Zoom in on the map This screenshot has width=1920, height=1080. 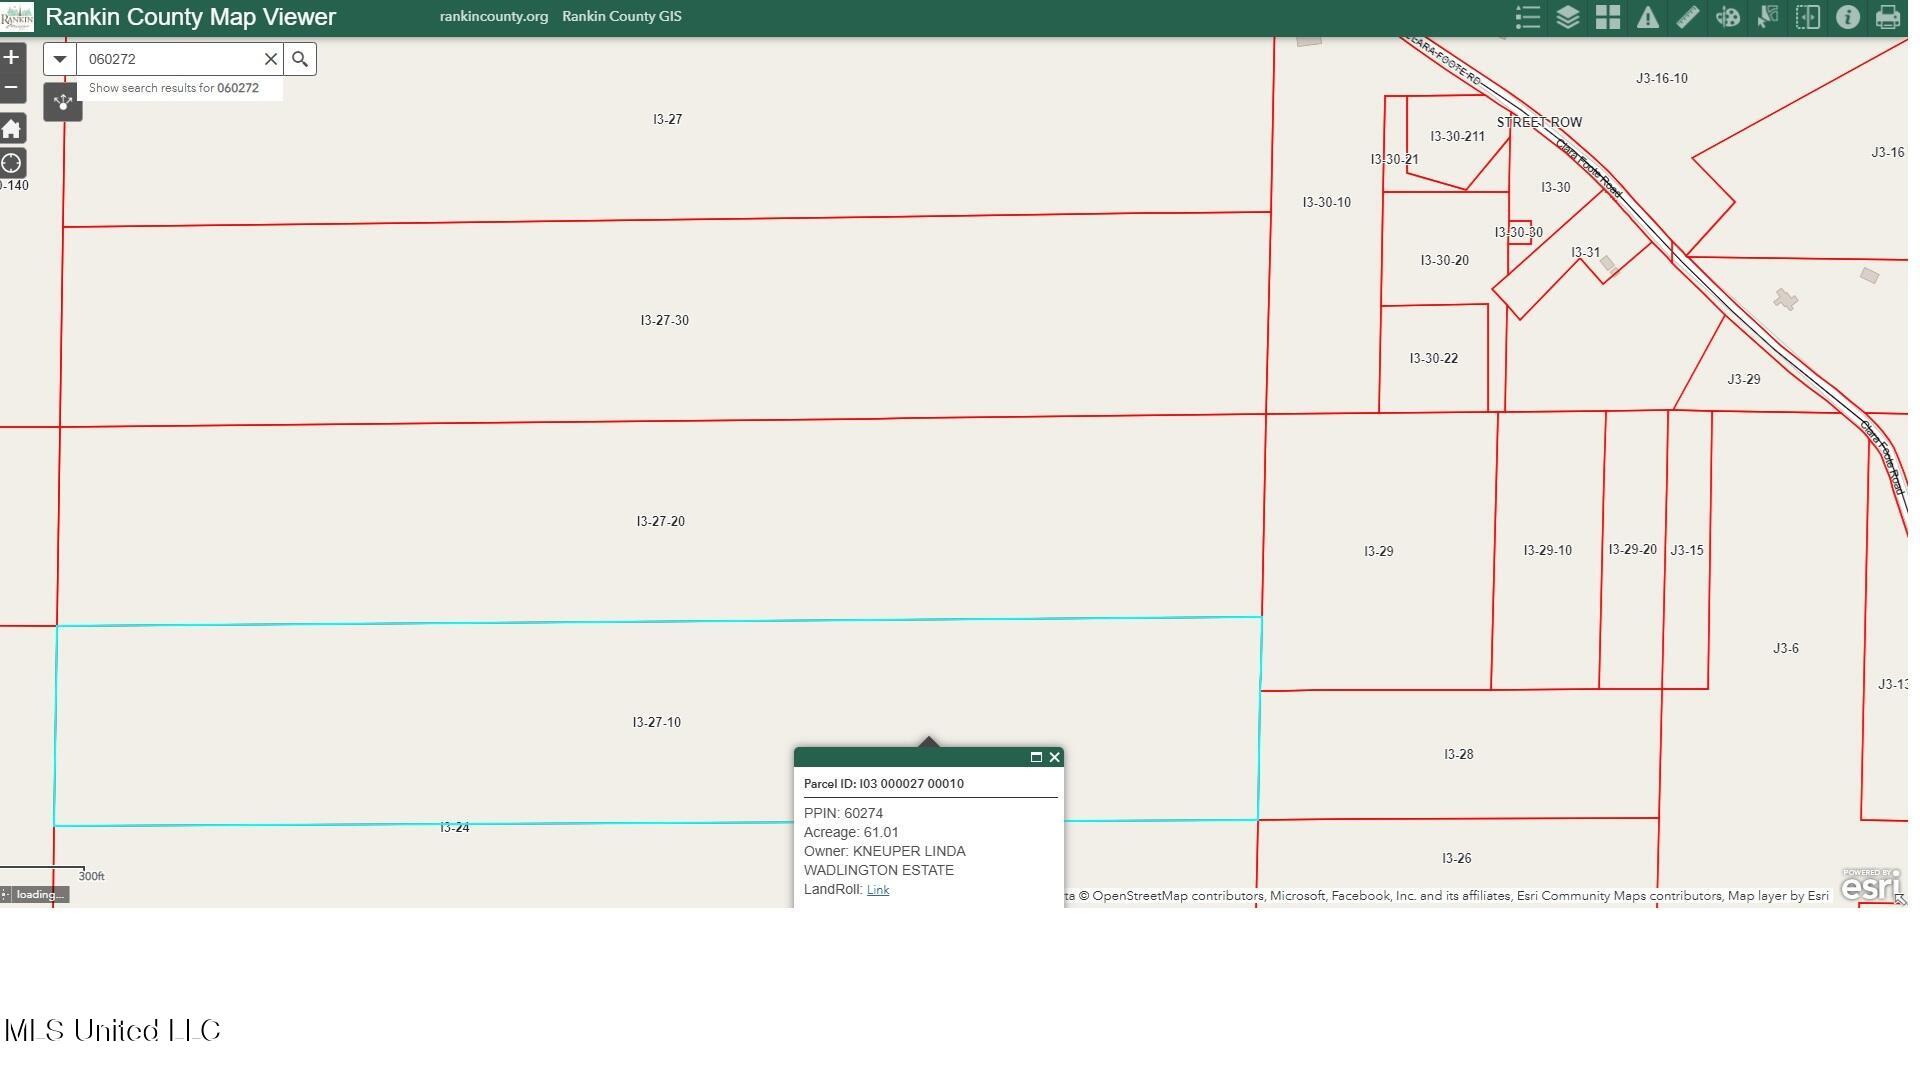(x=11, y=57)
